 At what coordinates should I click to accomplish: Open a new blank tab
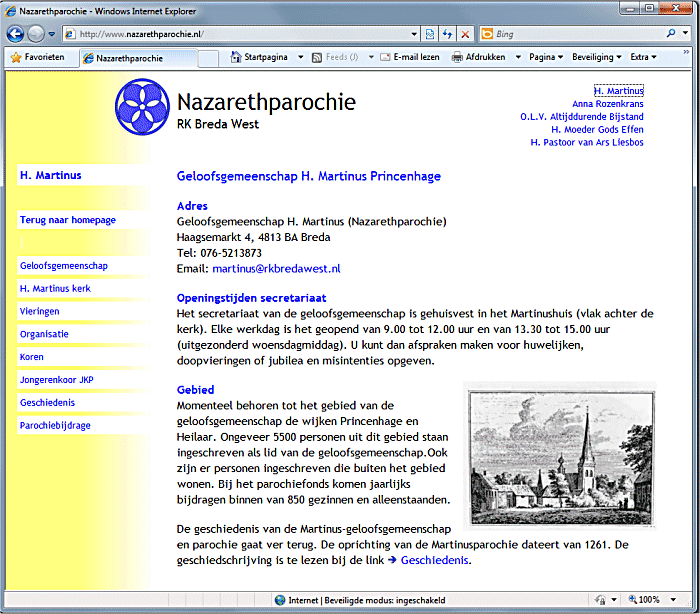[208, 58]
